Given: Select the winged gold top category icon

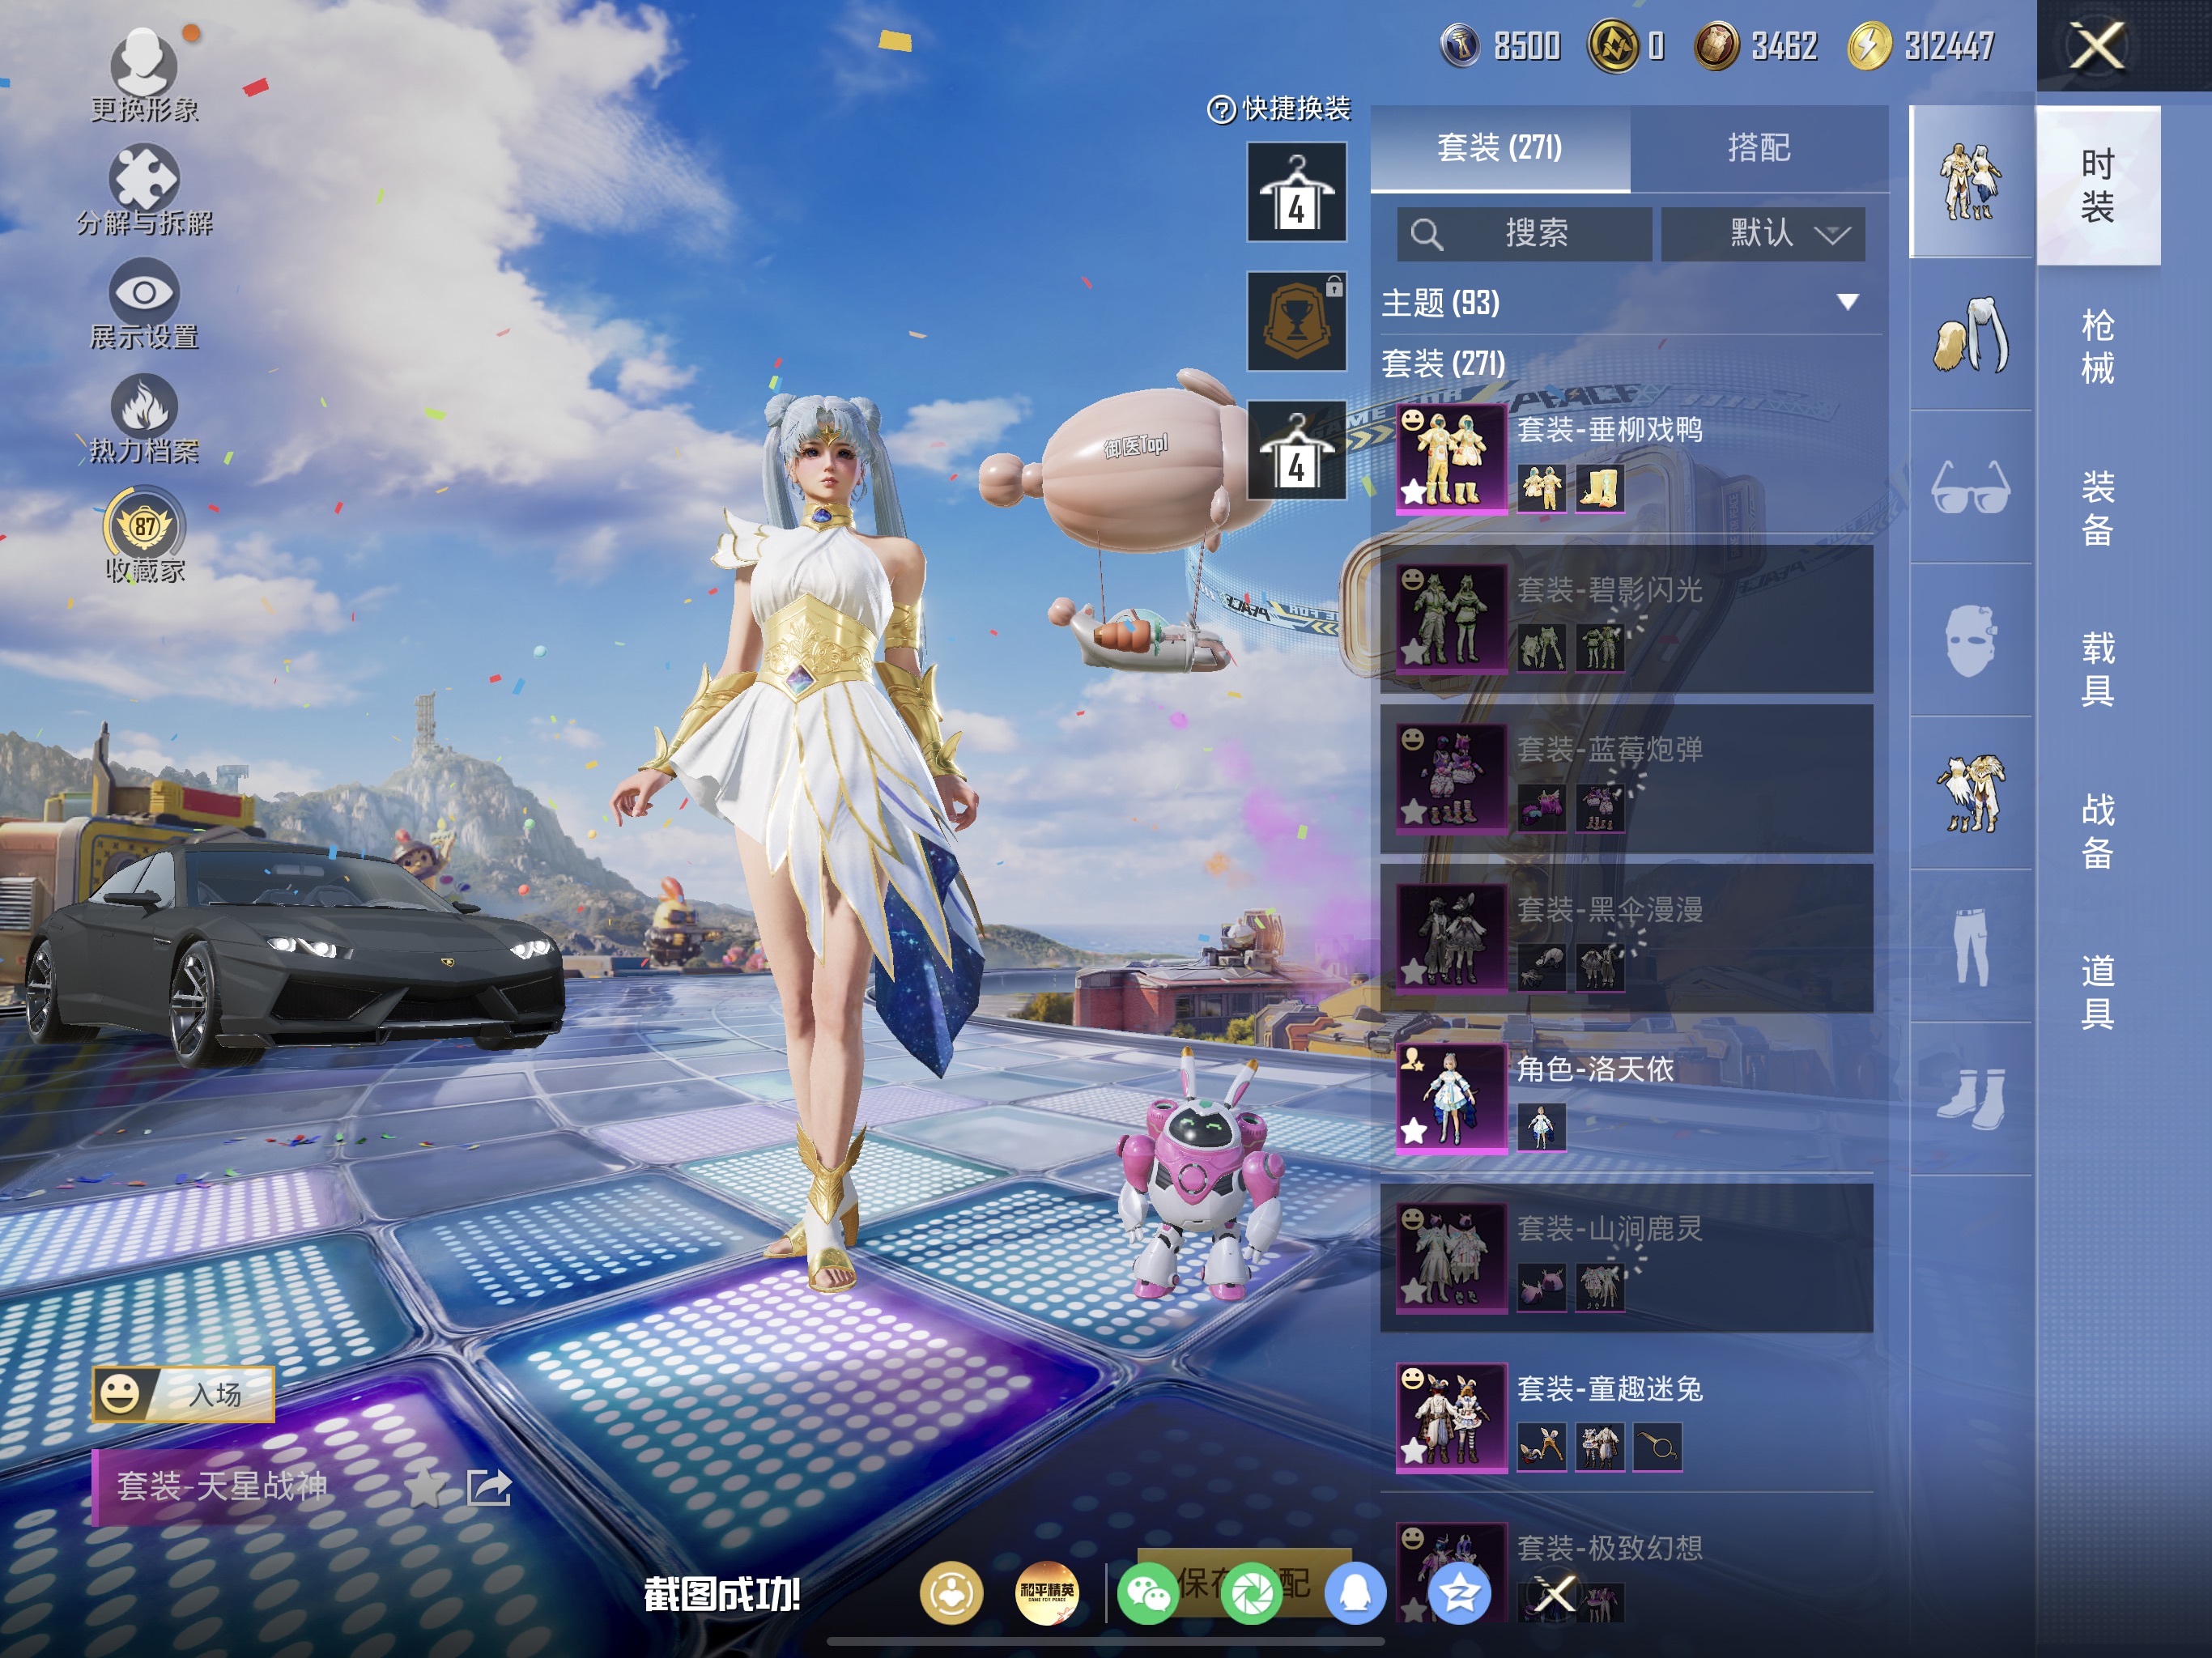Looking at the screenshot, I should coord(1970,794).
